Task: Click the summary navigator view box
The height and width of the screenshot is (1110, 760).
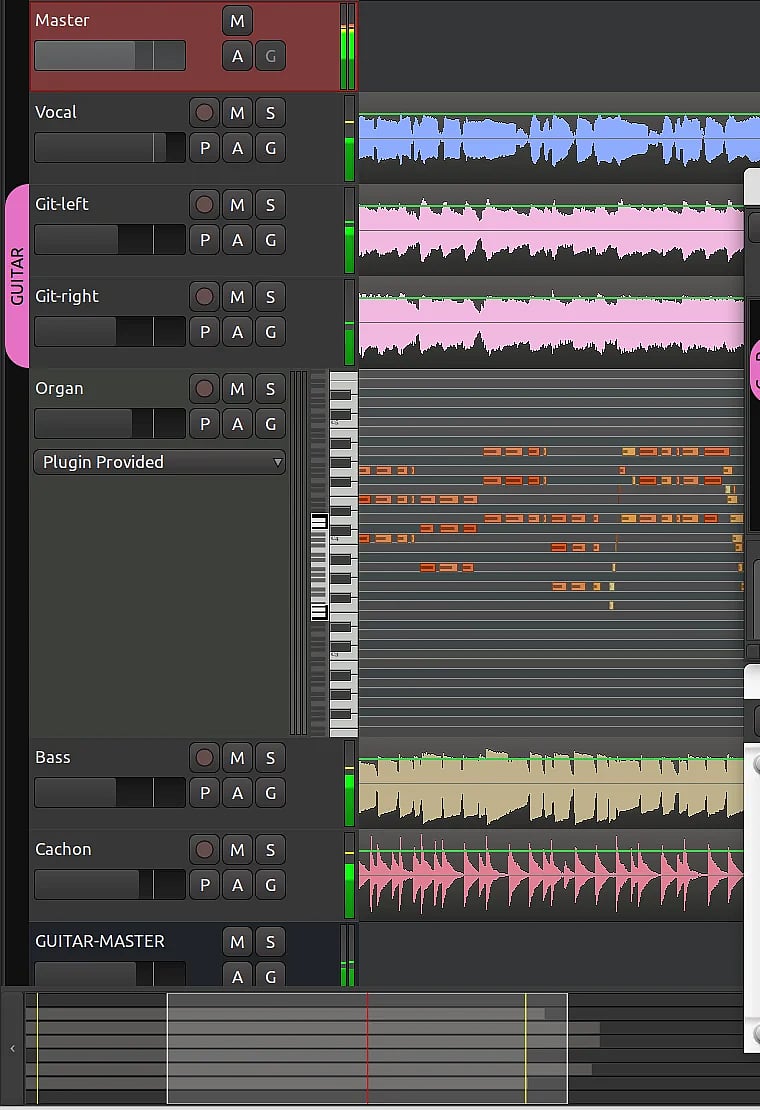Action: coord(367,1048)
